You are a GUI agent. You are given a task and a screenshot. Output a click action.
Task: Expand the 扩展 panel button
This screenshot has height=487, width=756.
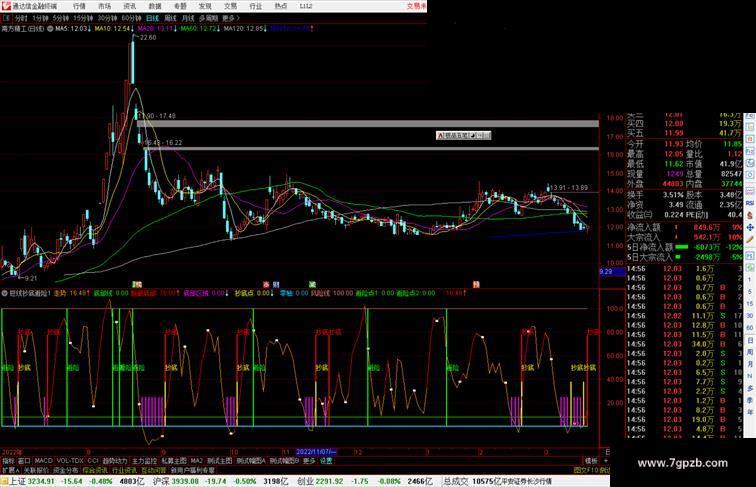(x=10, y=471)
